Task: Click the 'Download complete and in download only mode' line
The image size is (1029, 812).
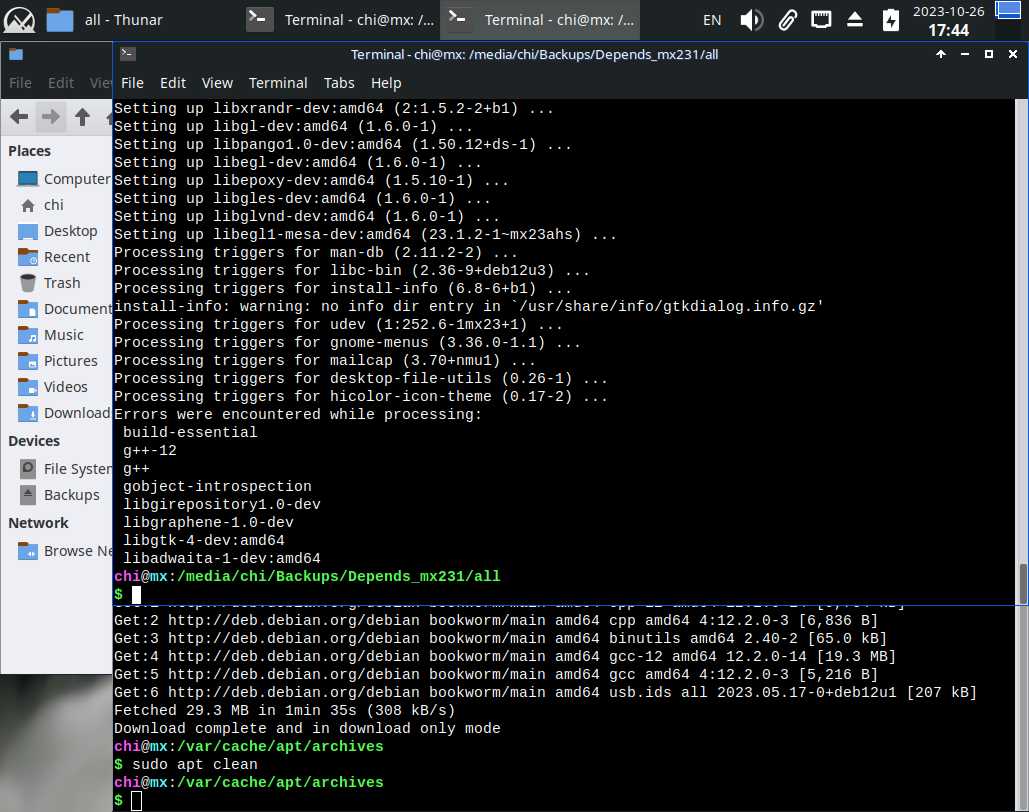Action: pyautogui.click(x=307, y=728)
